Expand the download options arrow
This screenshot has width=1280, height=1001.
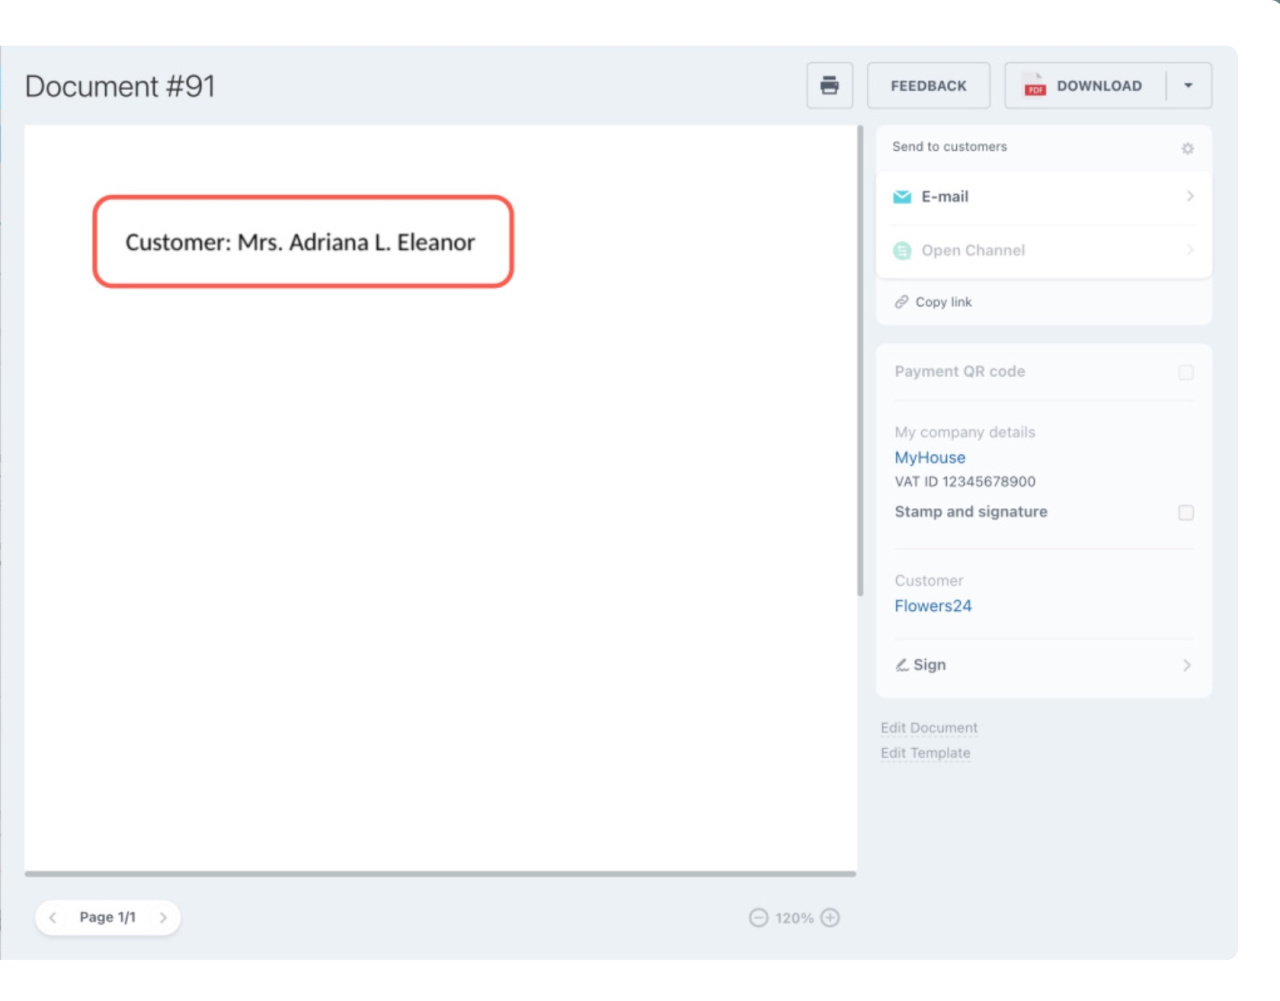click(x=1188, y=86)
